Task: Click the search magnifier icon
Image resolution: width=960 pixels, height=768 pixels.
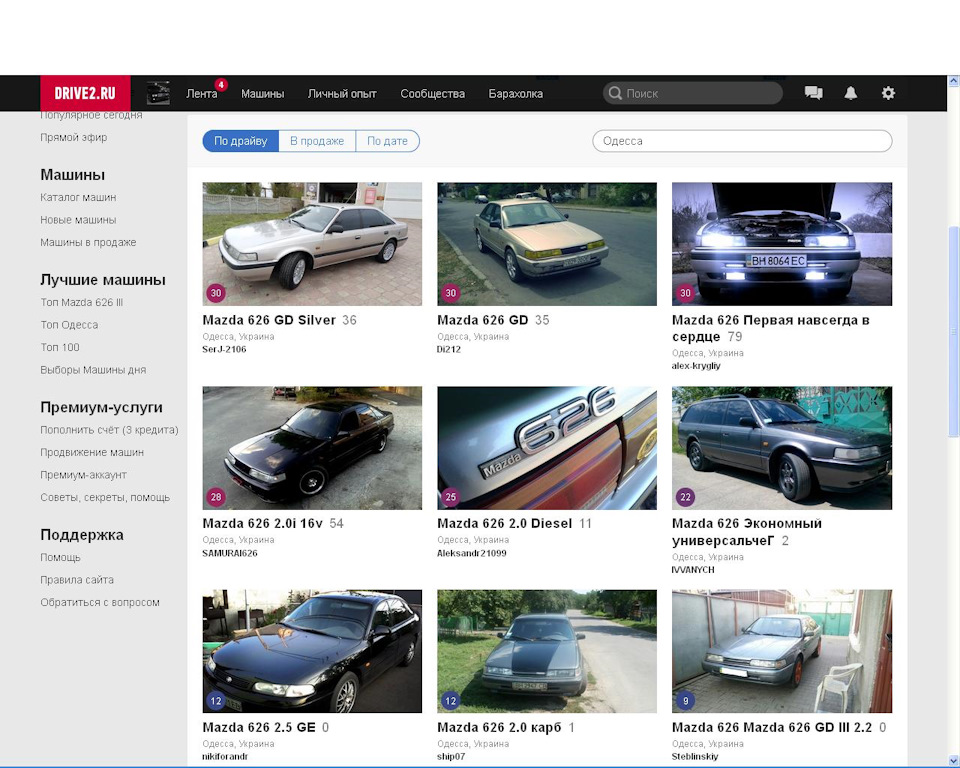Action: pos(615,93)
